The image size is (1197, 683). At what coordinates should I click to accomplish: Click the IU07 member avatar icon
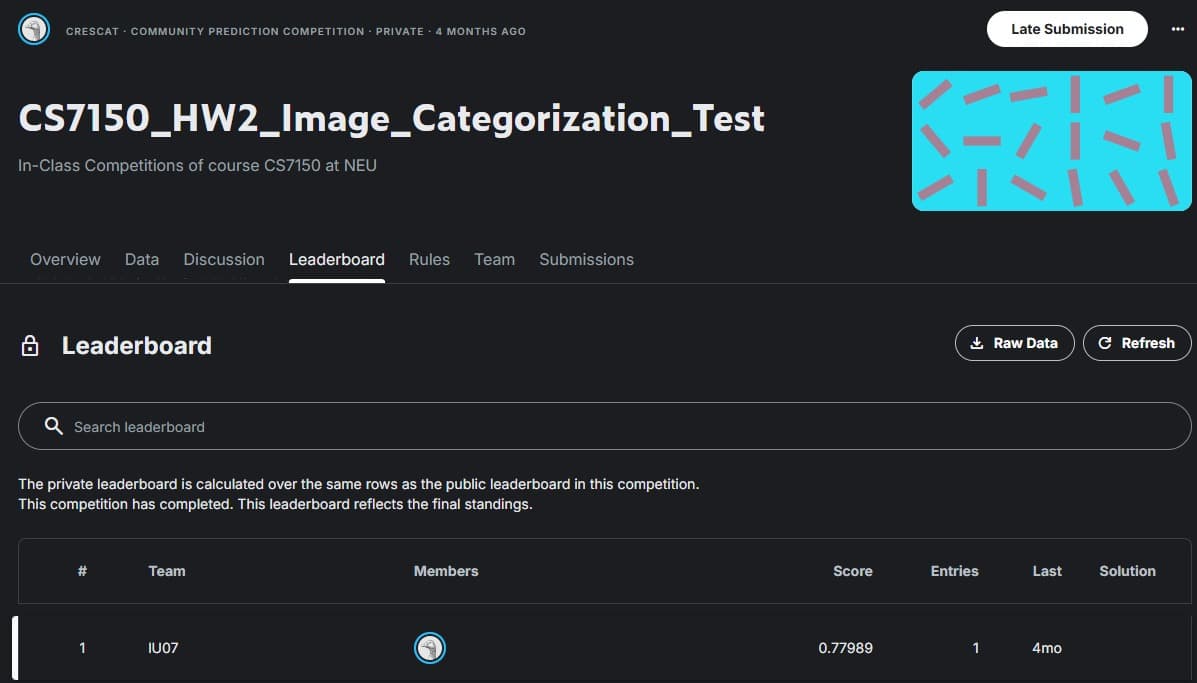point(430,648)
